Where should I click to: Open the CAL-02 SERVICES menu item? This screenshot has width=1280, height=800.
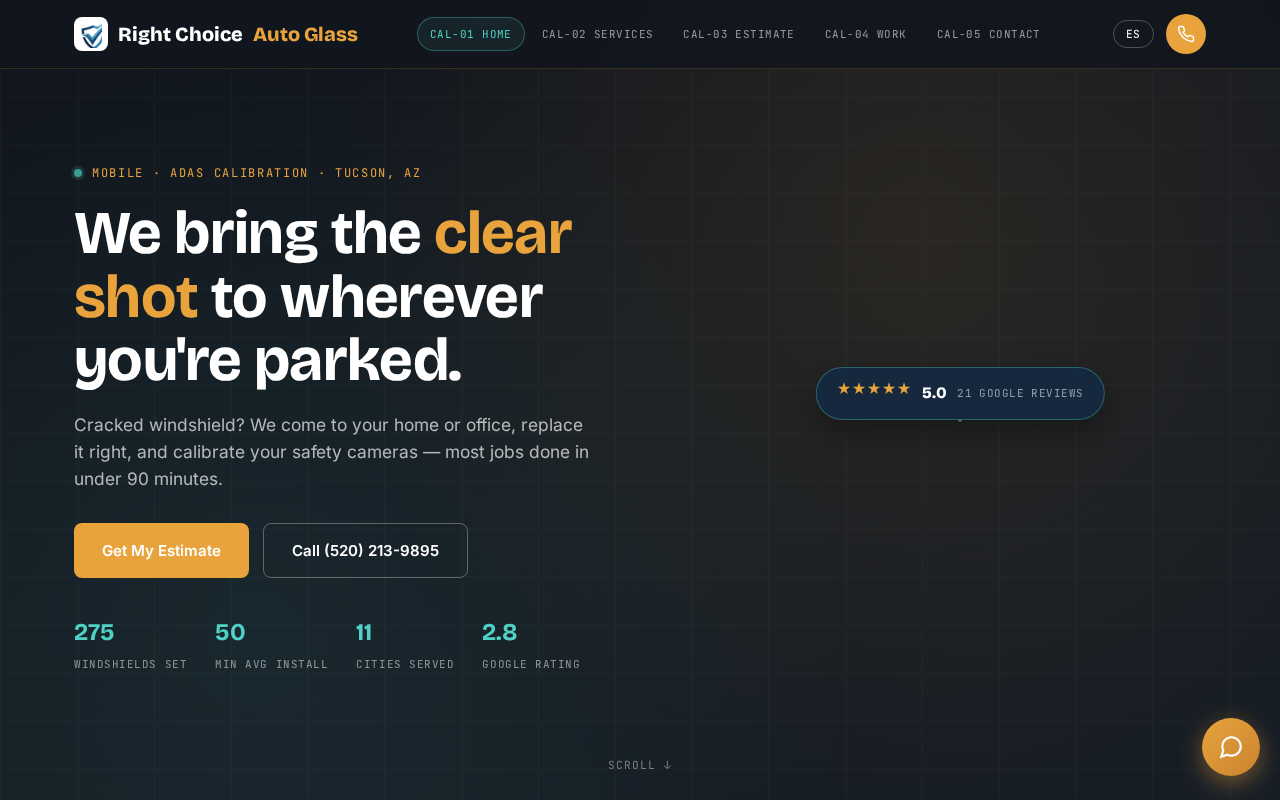pos(598,34)
